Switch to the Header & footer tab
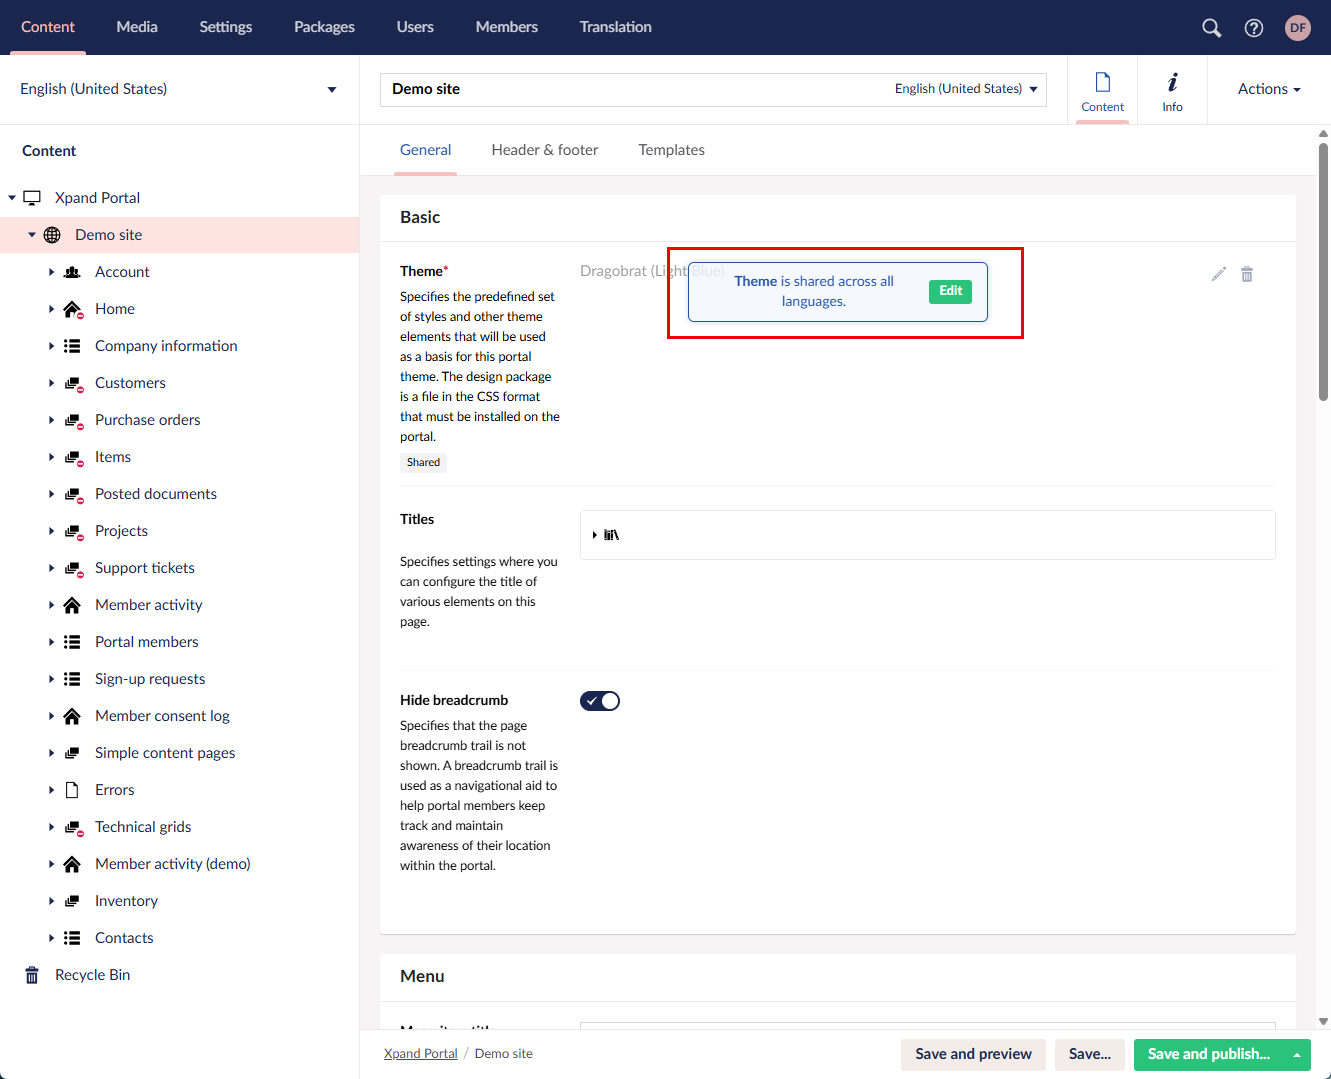This screenshot has height=1079, width=1331. click(x=544, y=150)
